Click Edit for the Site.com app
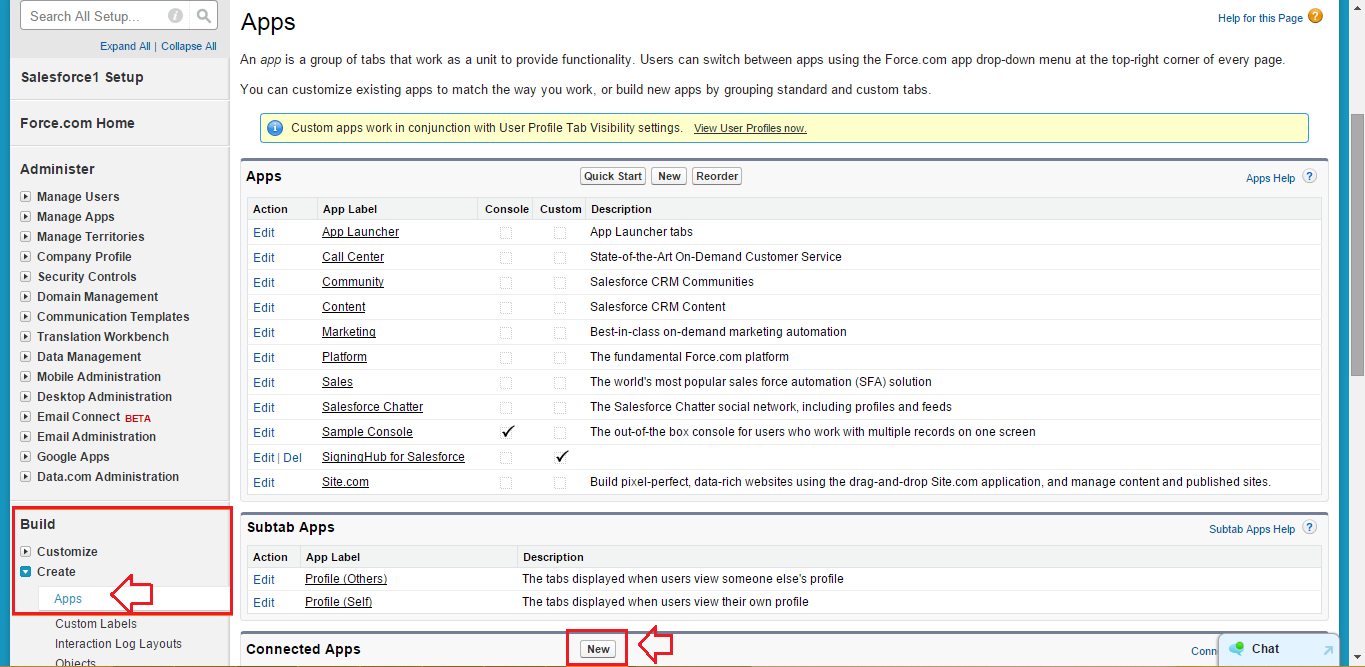This screenshot has width=1365, height=667. click(264, 482)
